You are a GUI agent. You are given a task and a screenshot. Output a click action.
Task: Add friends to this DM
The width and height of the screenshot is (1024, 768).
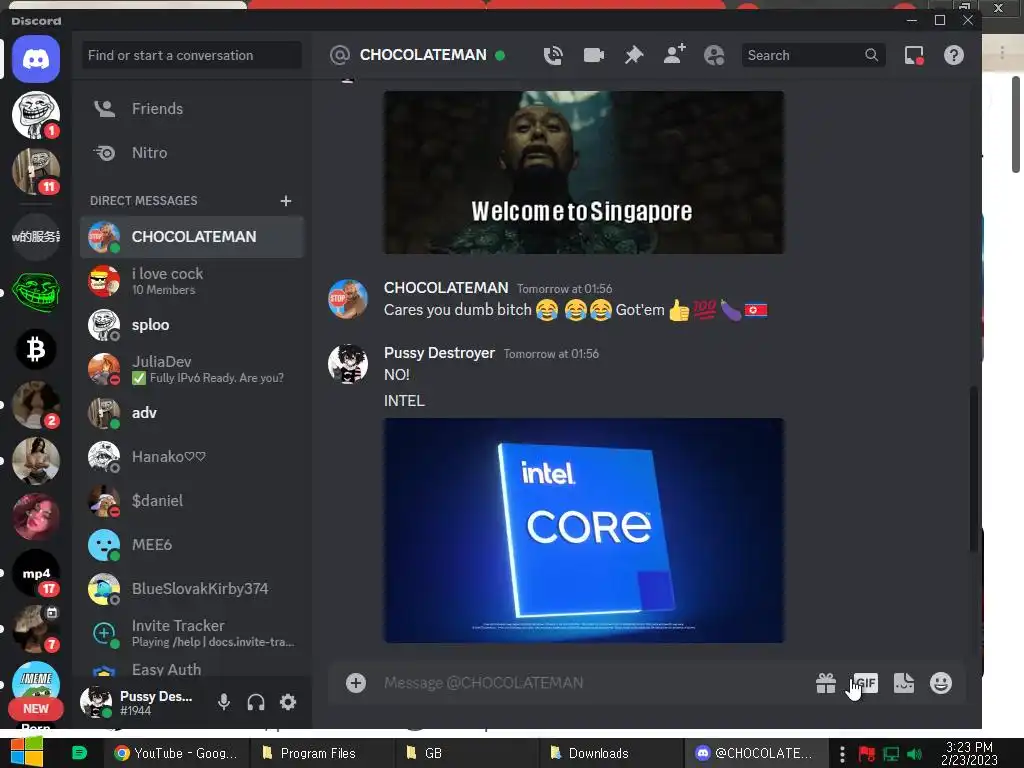(x=674, y=54)
